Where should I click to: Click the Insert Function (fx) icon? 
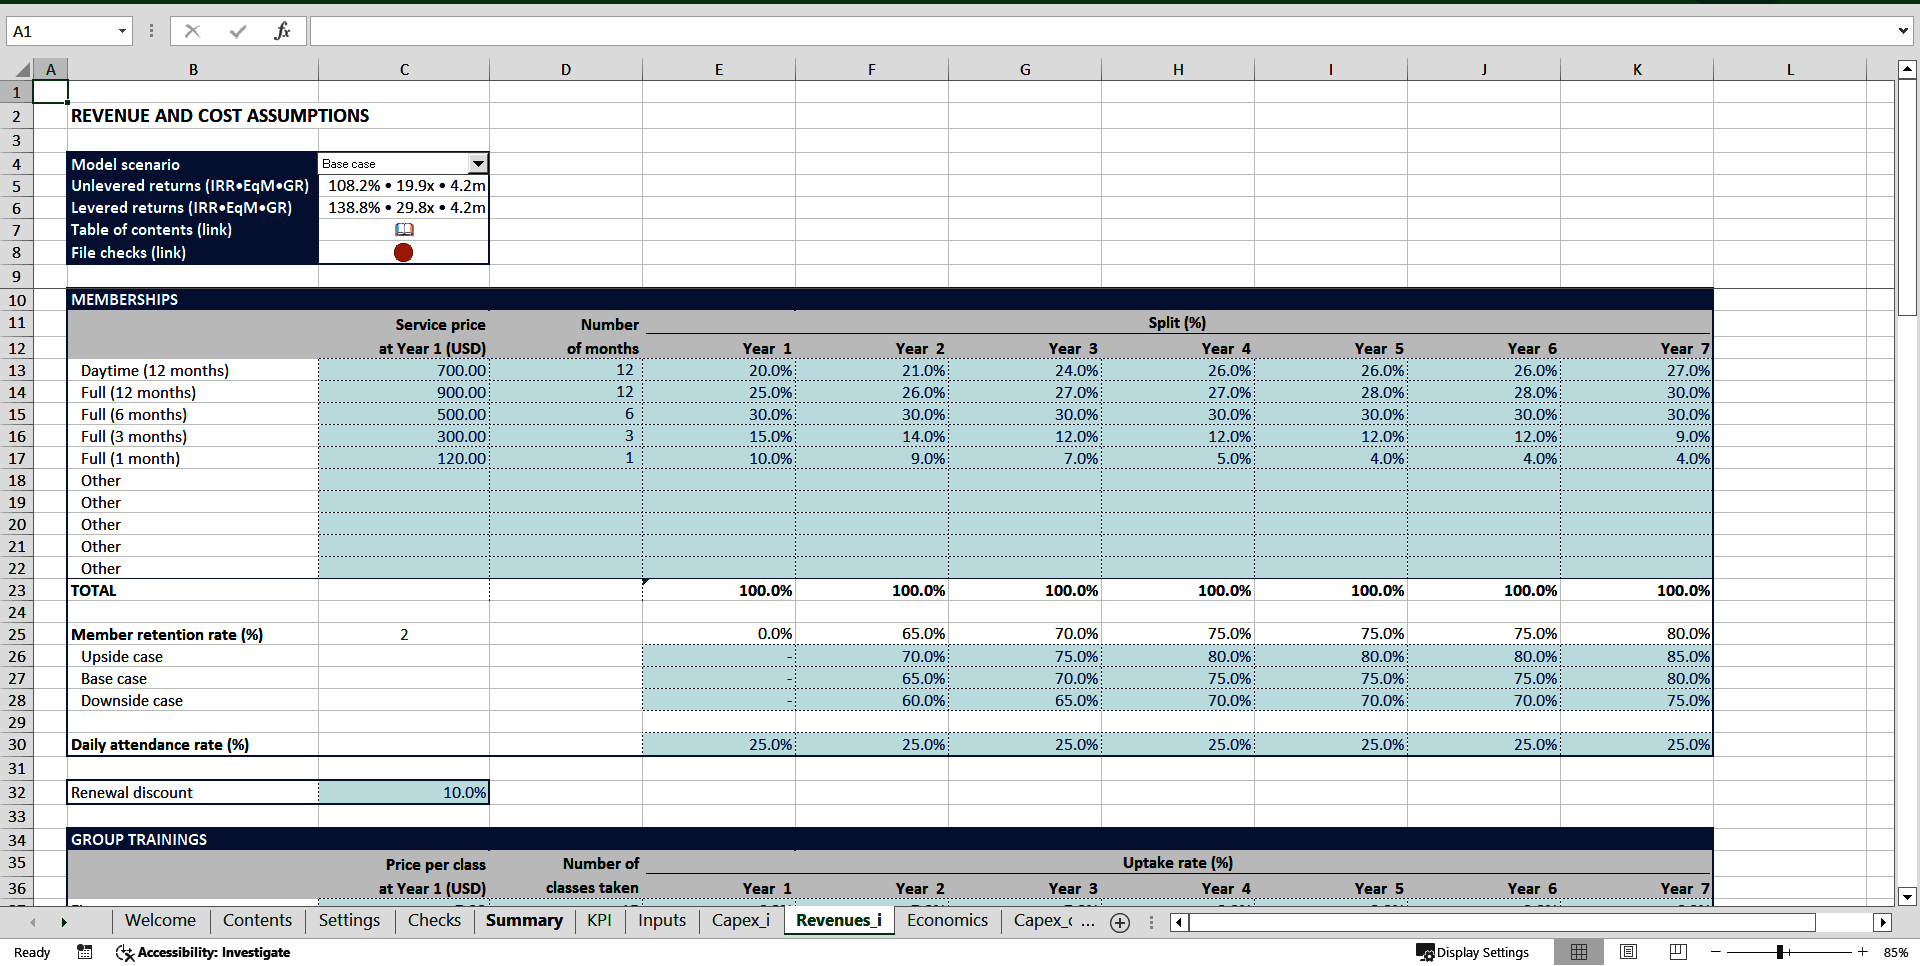[283, 30]
